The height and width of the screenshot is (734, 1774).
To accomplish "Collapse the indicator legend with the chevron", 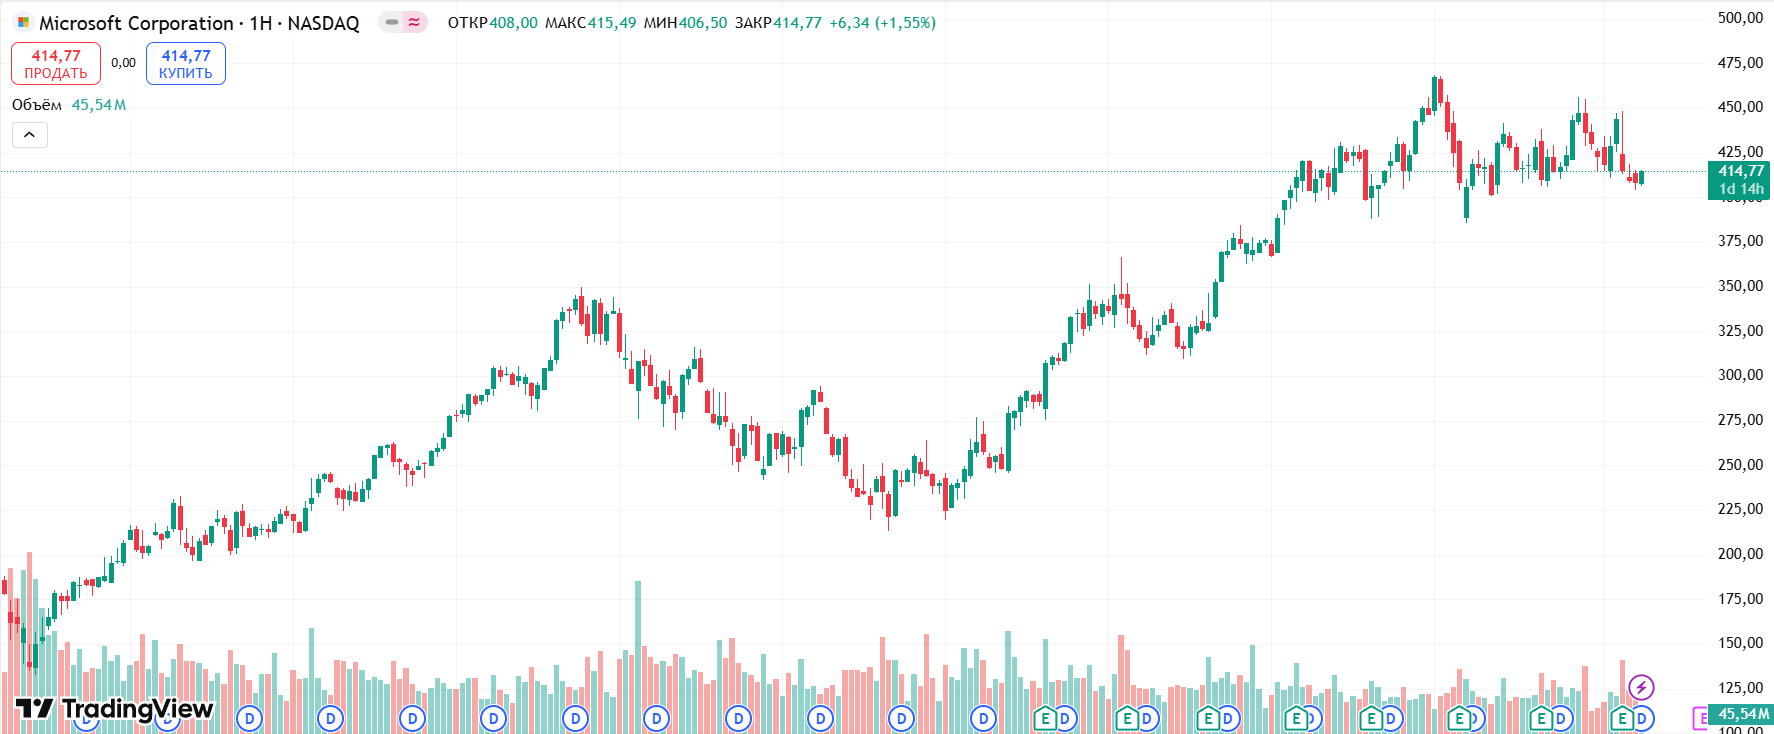I will pos(29,134).
